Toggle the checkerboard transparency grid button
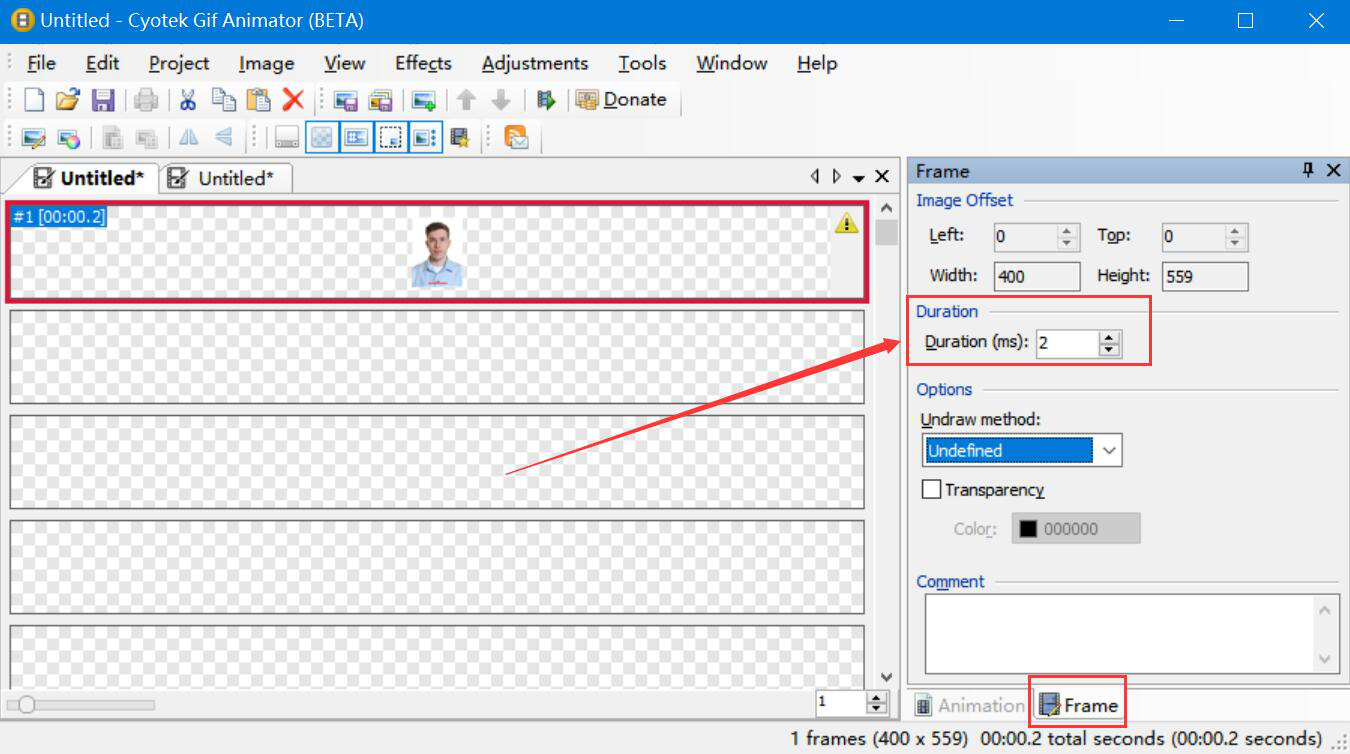This screenshot has height=754, width=1350. [321, 138]
